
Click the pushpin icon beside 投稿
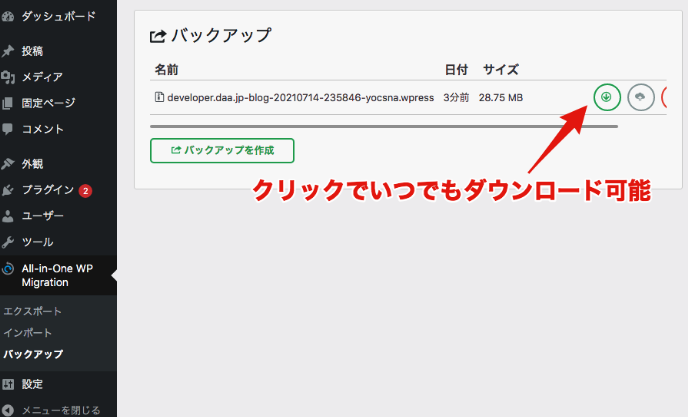tap(8, 51)
